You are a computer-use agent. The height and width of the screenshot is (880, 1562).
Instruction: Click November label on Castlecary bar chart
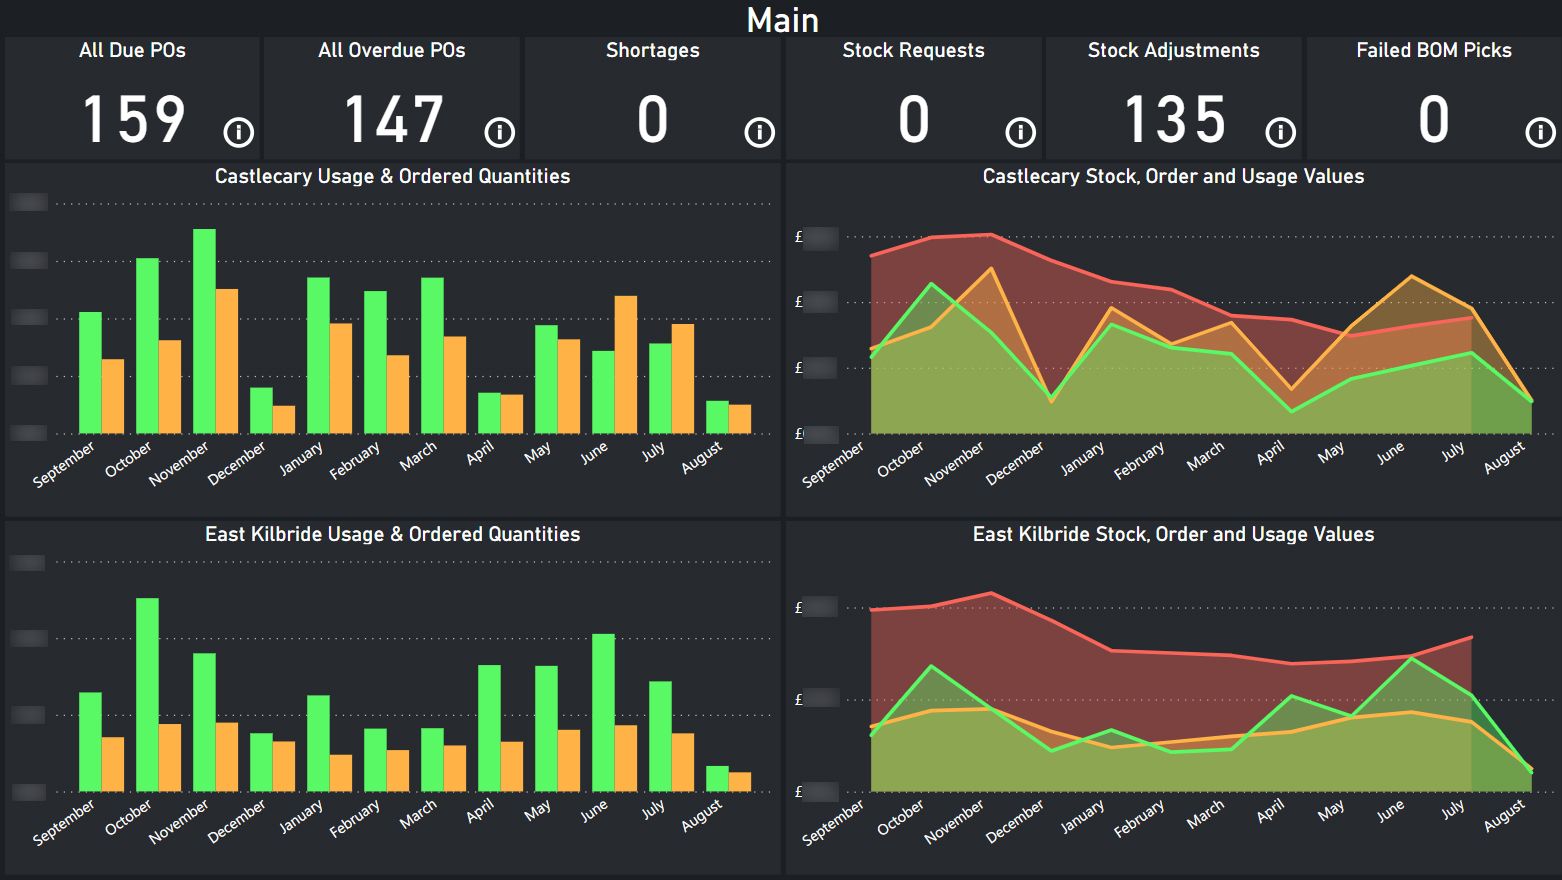(x=180, y=463)
